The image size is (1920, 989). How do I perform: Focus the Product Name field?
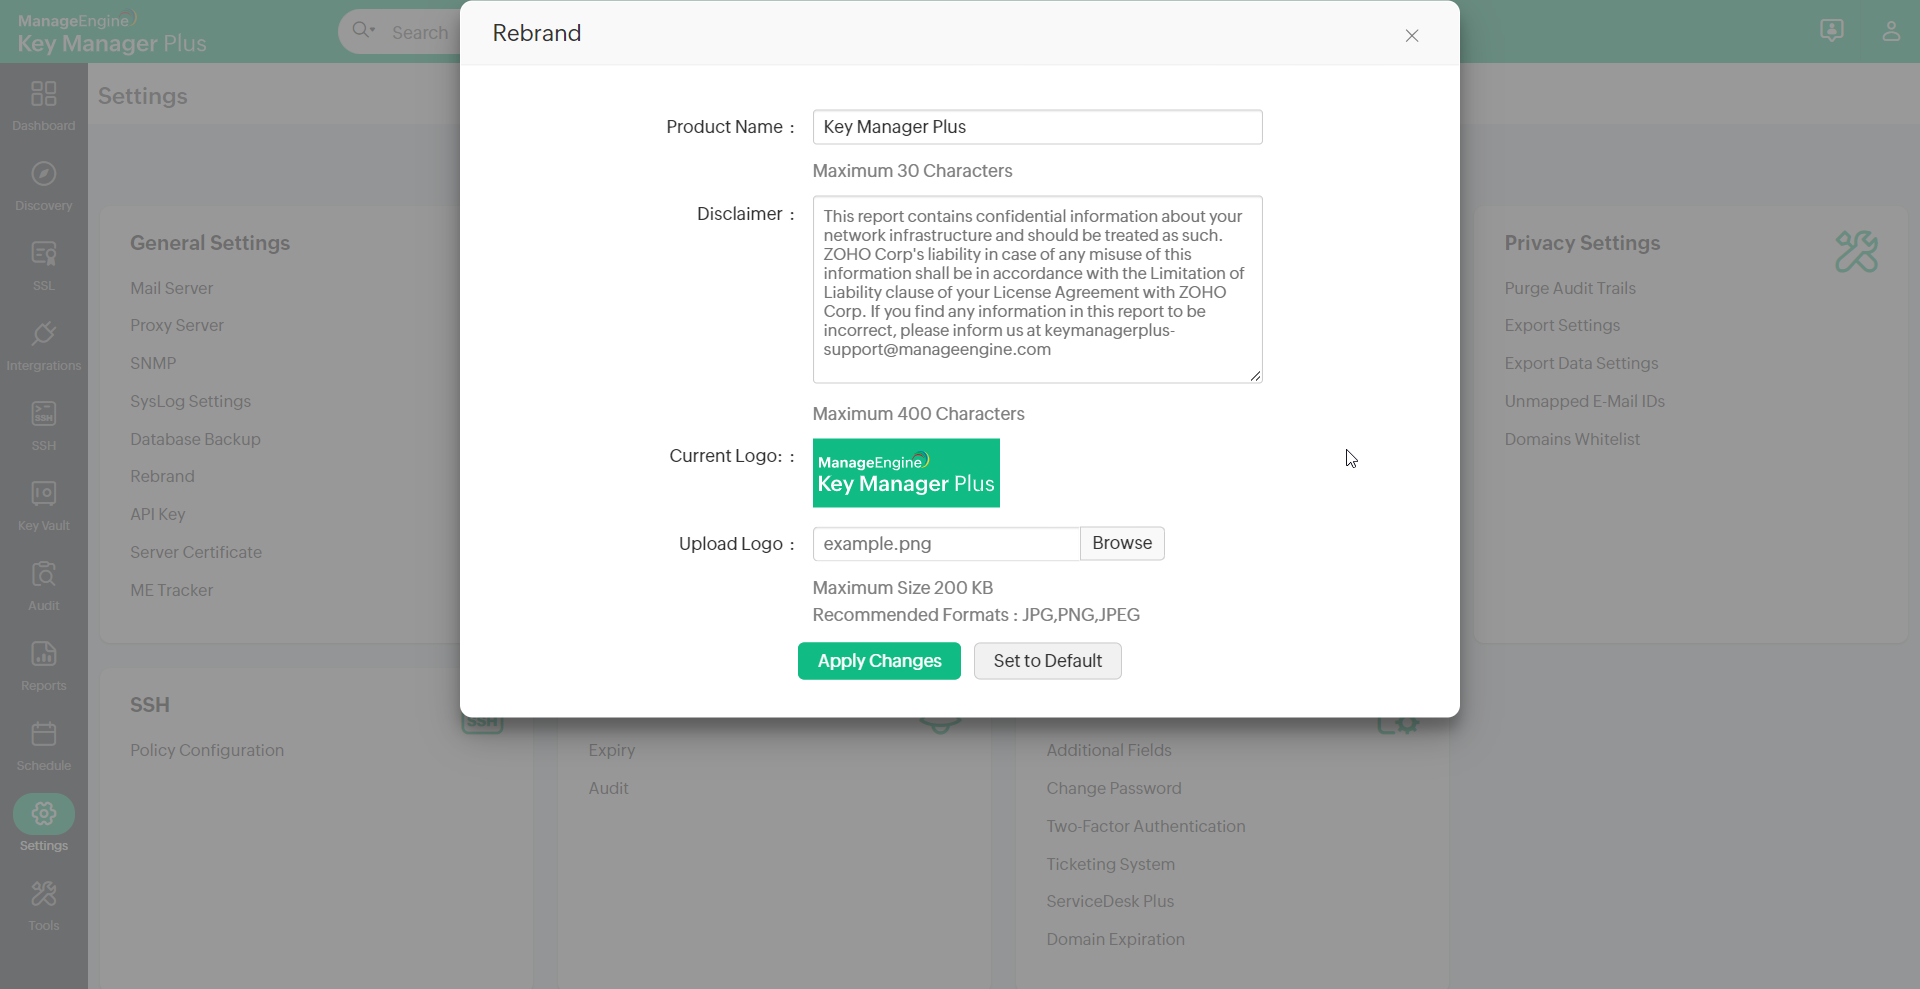click(x=1038, y=127)
